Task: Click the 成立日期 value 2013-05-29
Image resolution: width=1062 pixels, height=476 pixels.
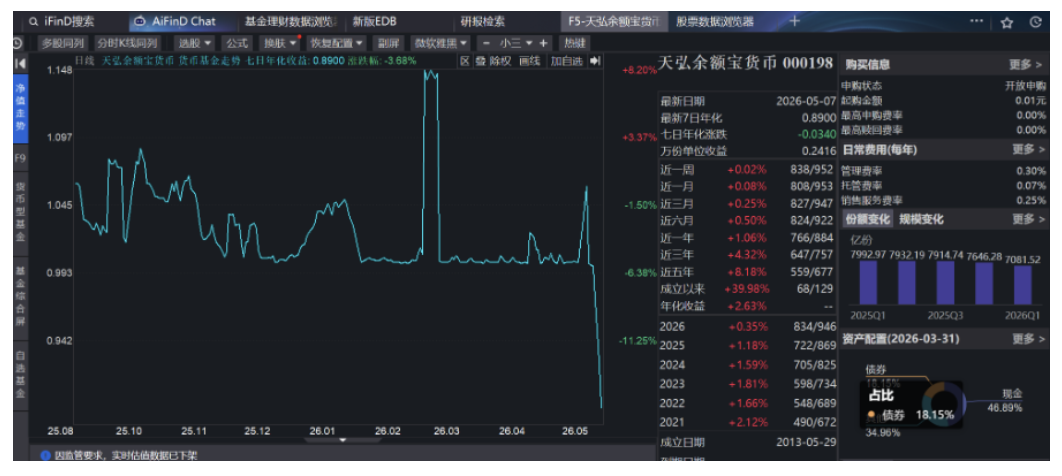Action: tap(806, 442)
